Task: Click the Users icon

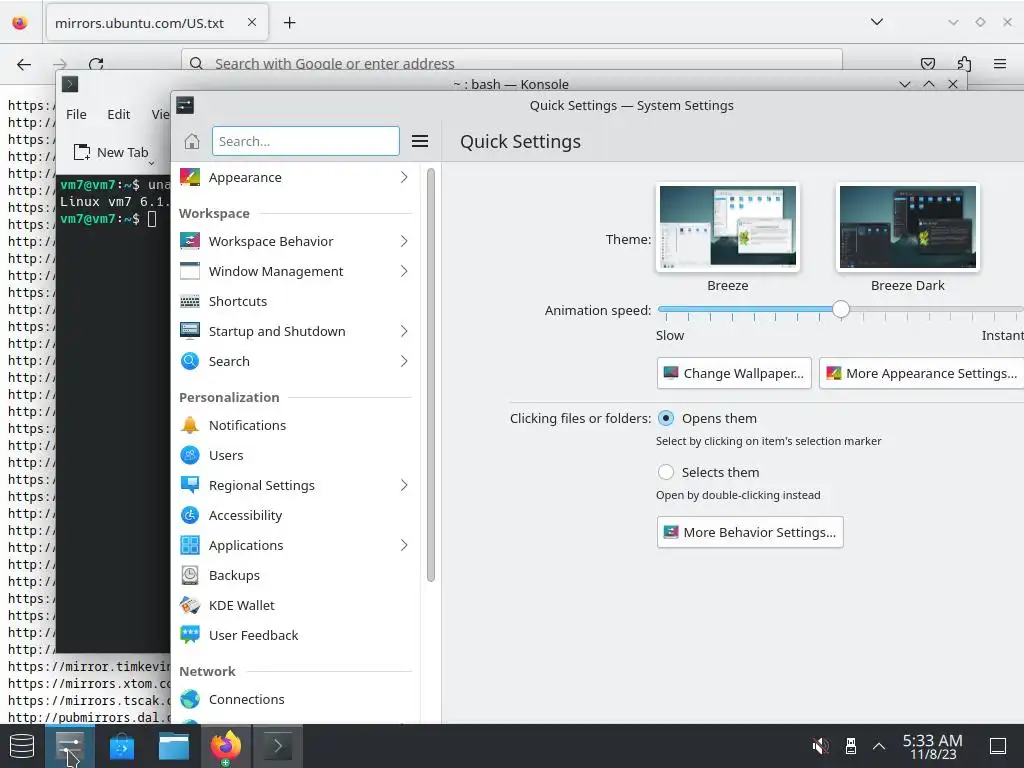Action: coord(190,456)
